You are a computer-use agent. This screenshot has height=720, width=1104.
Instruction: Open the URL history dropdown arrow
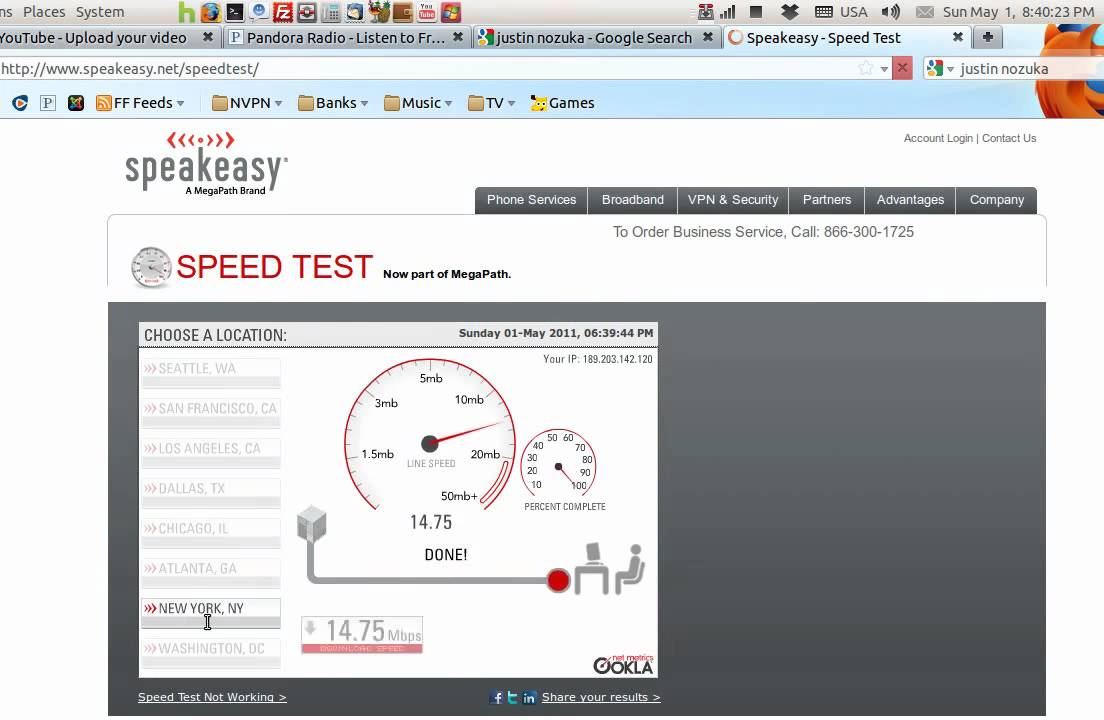(x=884, y=69)
